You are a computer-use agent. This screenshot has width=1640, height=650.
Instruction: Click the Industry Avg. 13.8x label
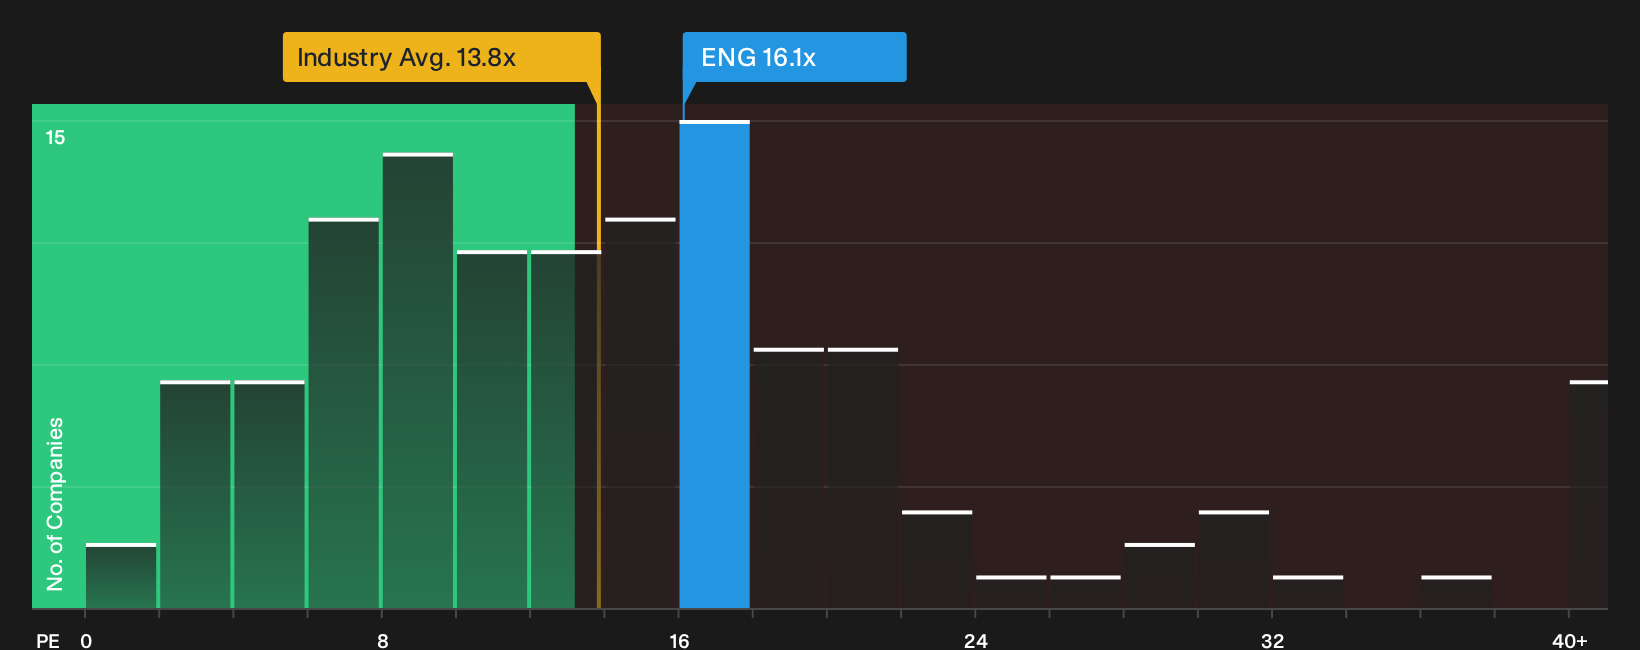tap(441, 57)
